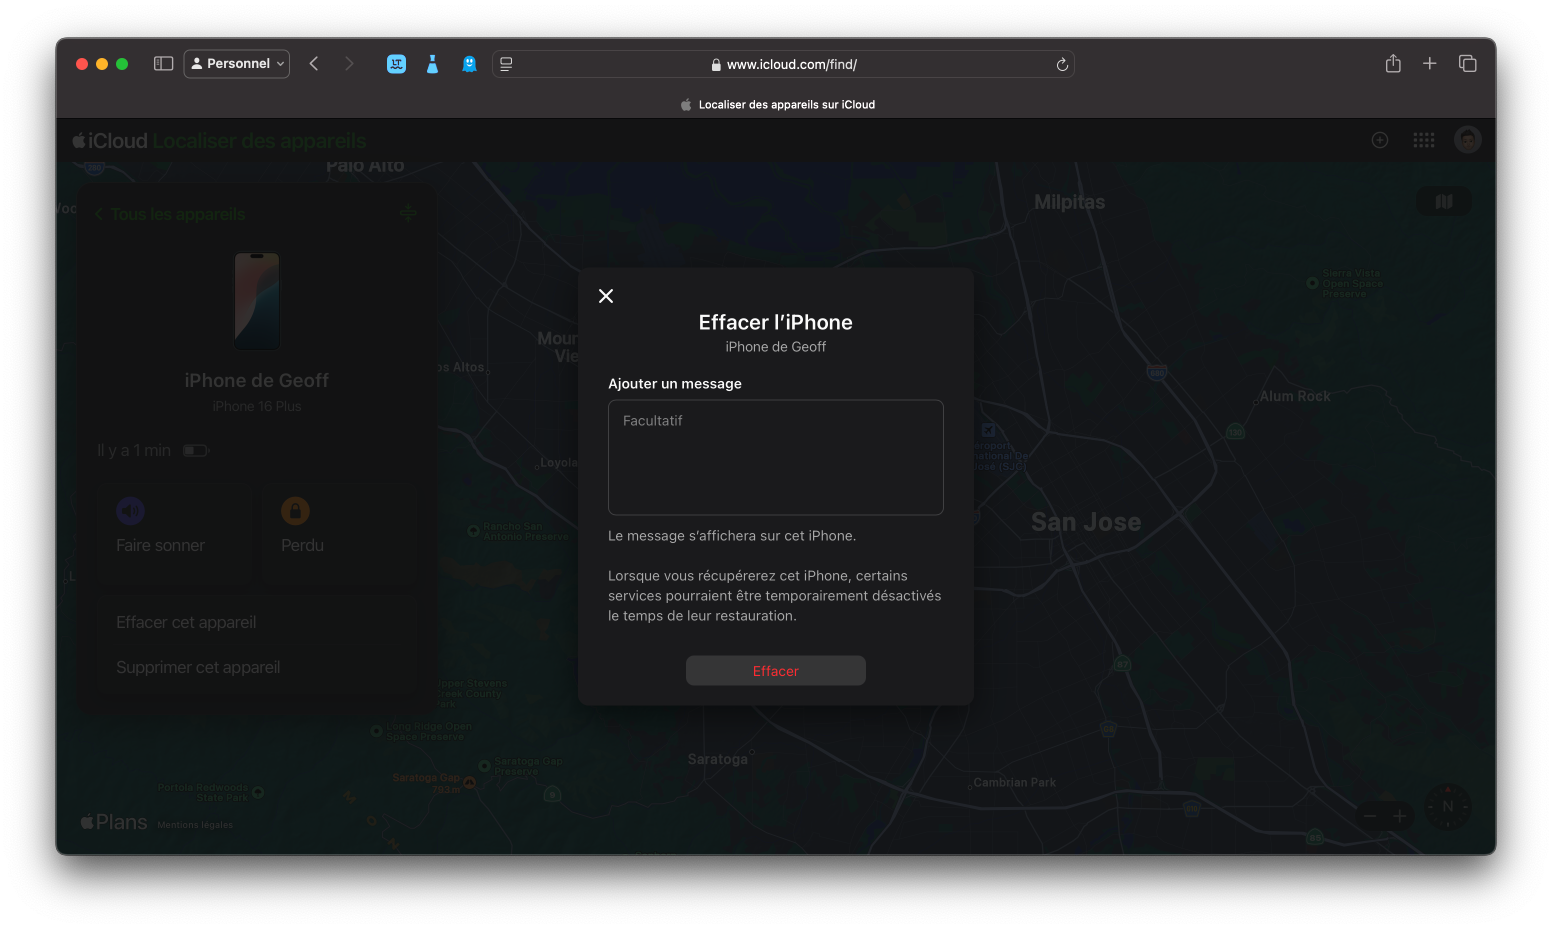
Task: Click the iPhone 16 Plus model text
Action: coord(257,406)
